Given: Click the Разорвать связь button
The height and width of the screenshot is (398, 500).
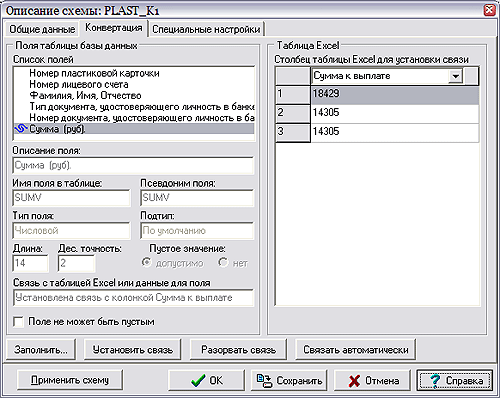Looking at the screenshot, I should (238, 350).
